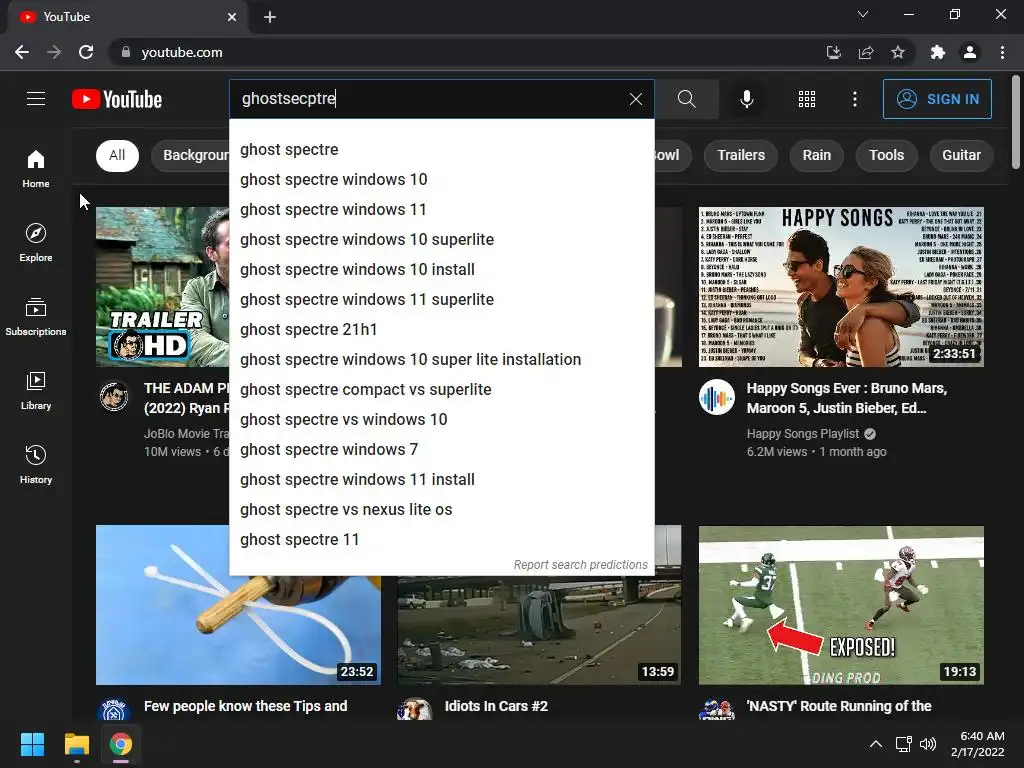1024x768 pixels.
Task: Close the YouTube tab
Action: 232,17
